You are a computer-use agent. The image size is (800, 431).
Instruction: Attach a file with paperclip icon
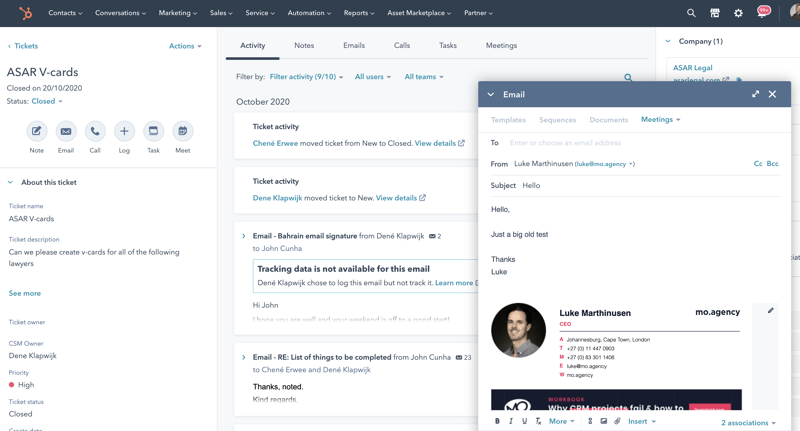pyautogui.click(x=617, y=421)
